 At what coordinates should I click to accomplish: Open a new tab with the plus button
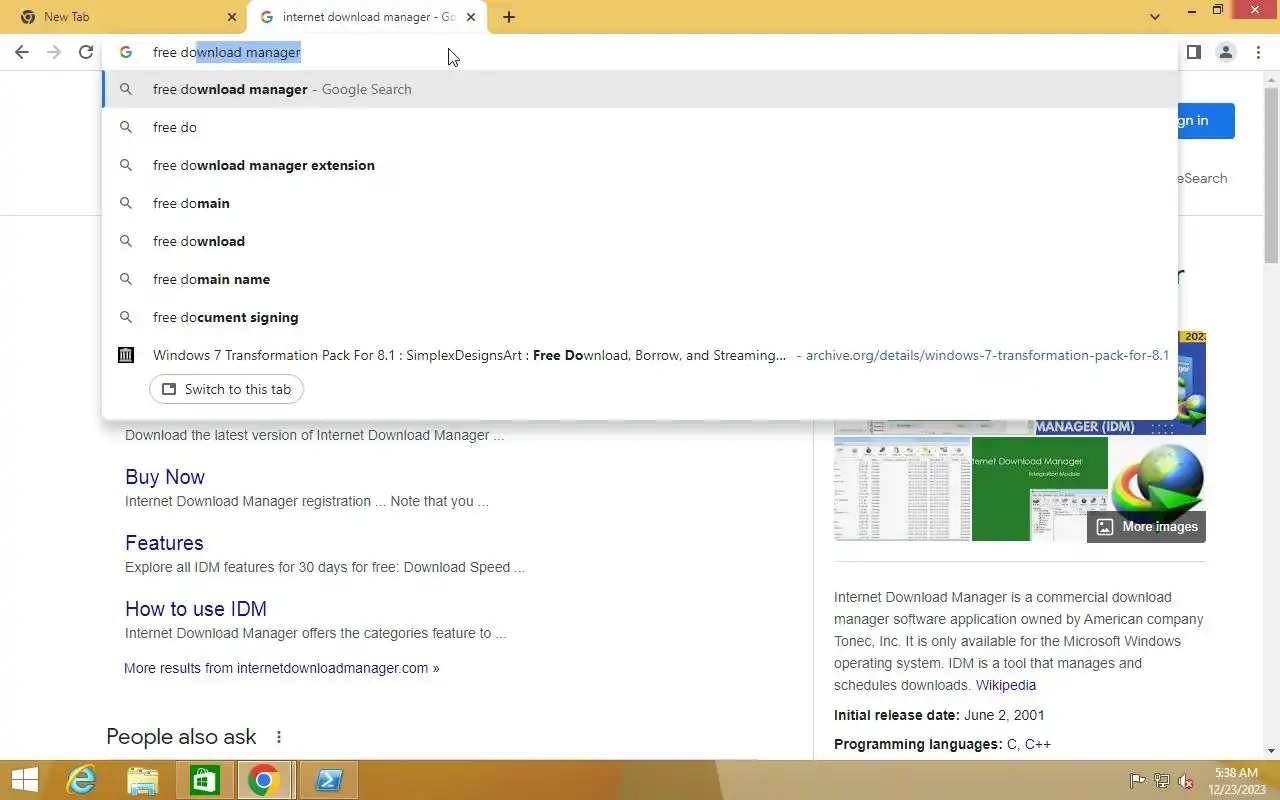pos(509,17)
